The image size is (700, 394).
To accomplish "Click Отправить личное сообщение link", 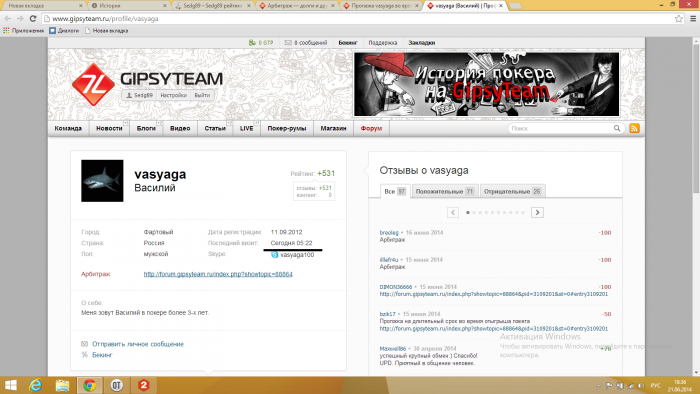I will tap(138, 344).
